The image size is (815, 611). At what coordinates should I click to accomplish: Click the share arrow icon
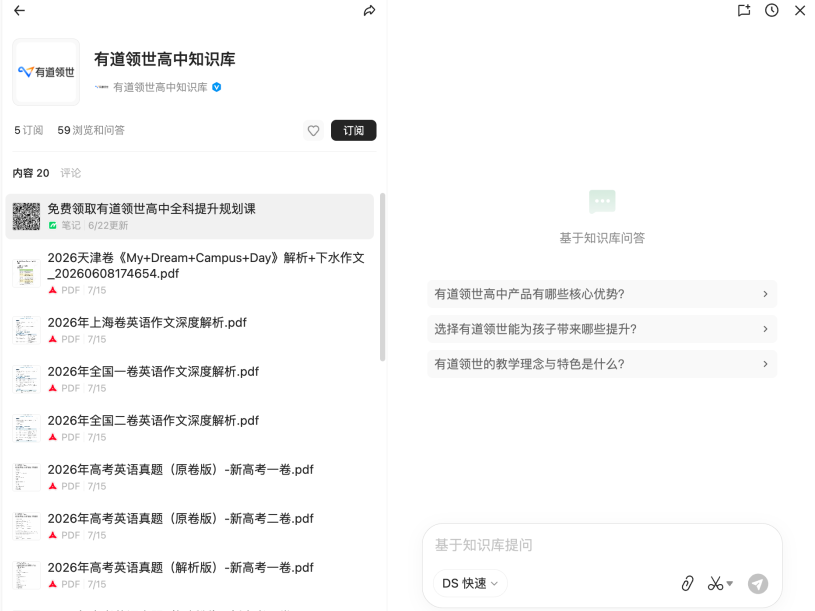point(369,10)
